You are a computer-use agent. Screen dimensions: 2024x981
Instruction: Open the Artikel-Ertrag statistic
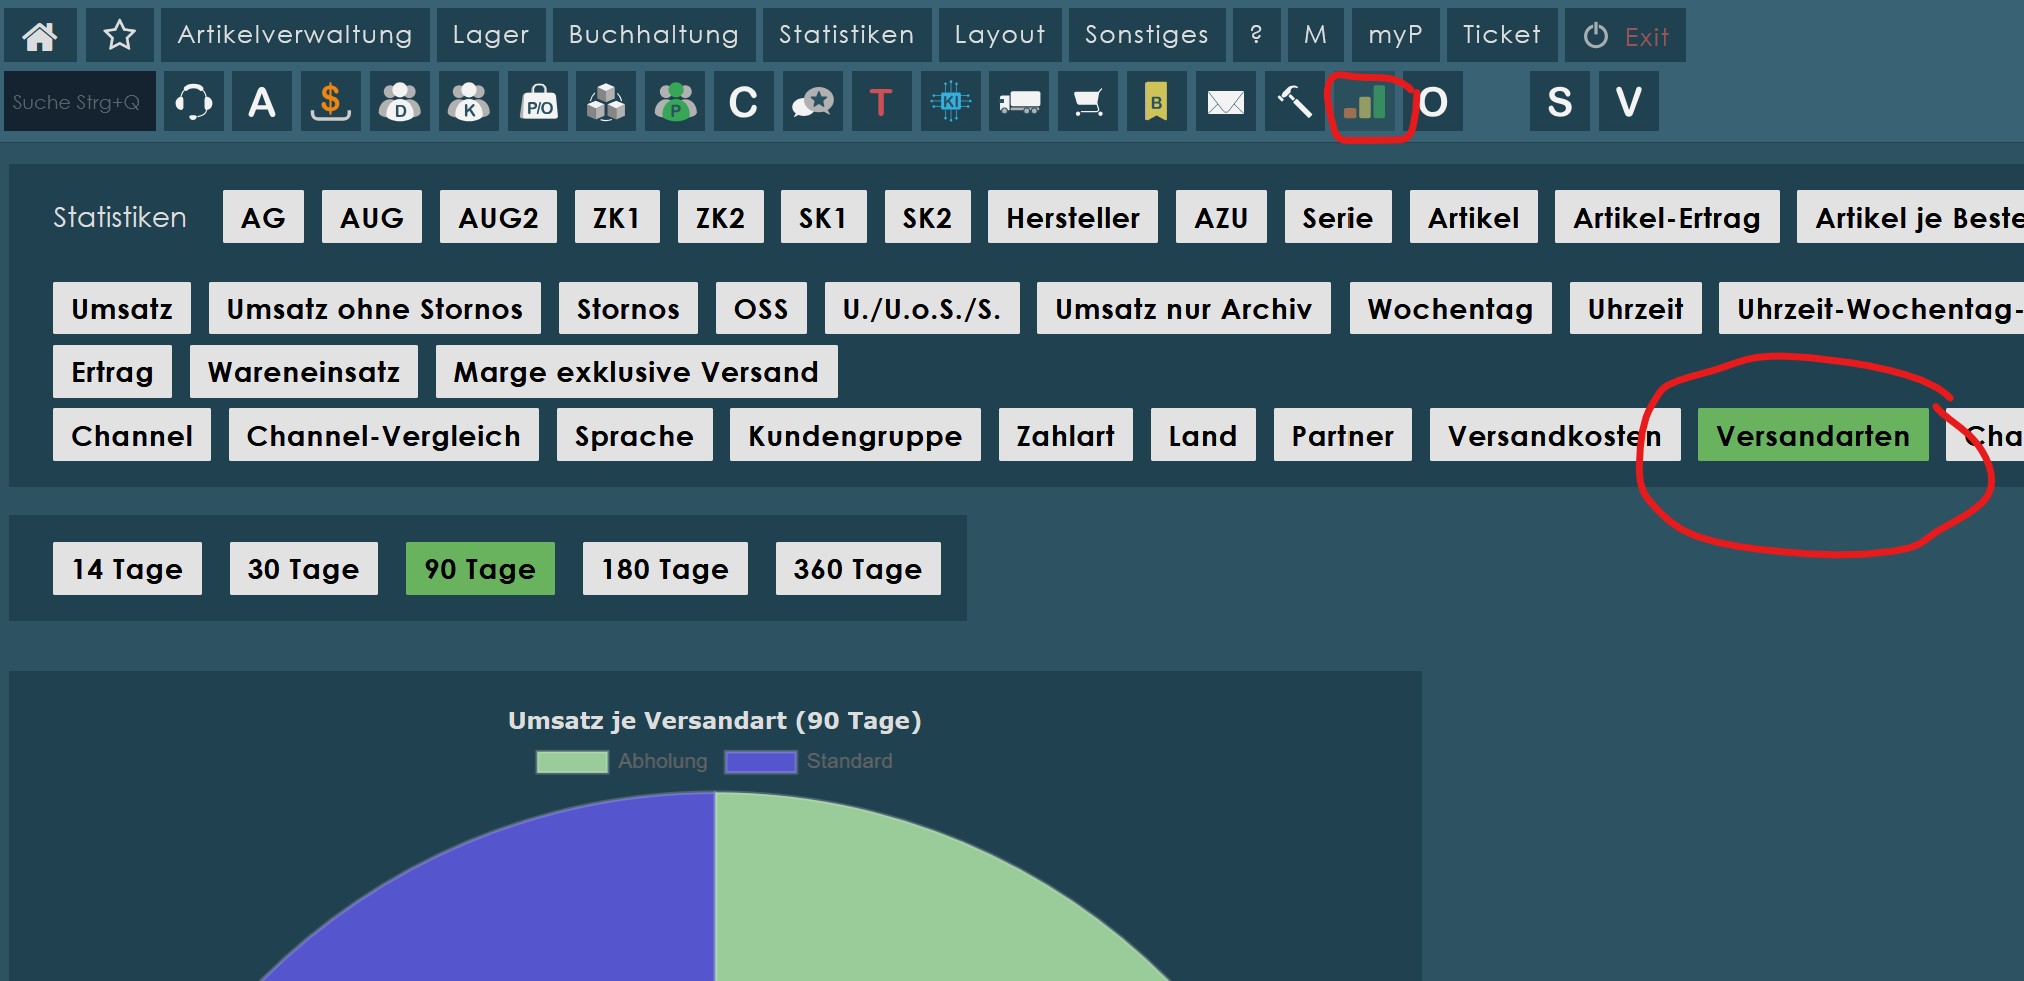[1667, 217]
